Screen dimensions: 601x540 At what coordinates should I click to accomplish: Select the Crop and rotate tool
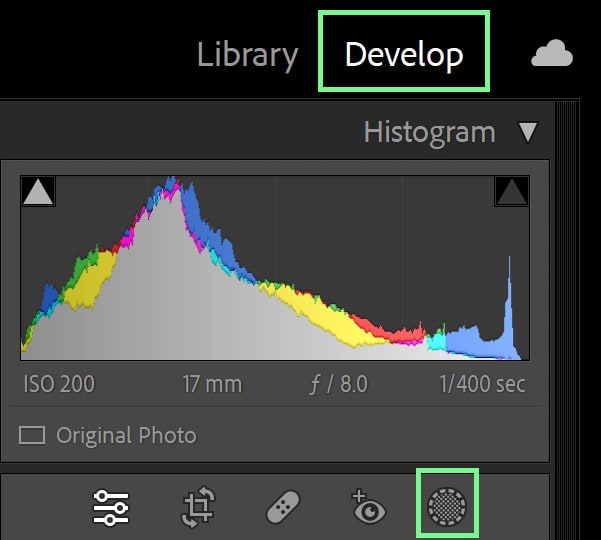[198, 507]
